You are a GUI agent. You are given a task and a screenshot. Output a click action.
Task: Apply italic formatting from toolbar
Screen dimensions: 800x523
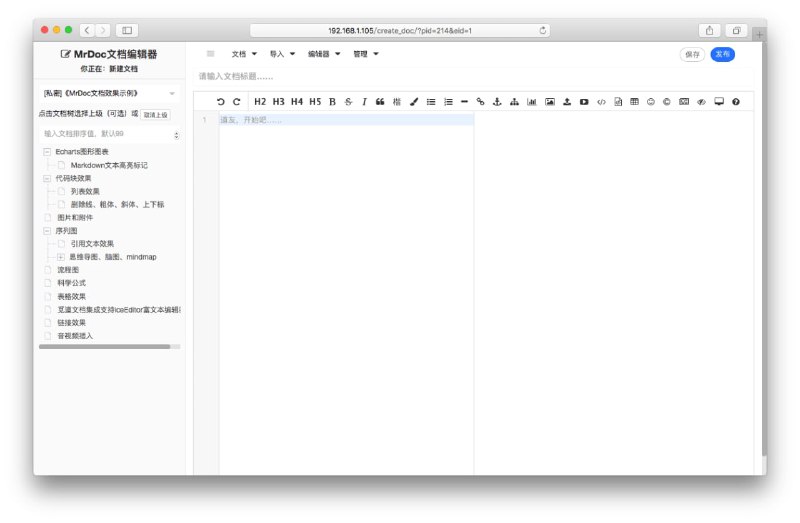coord(364,101)
